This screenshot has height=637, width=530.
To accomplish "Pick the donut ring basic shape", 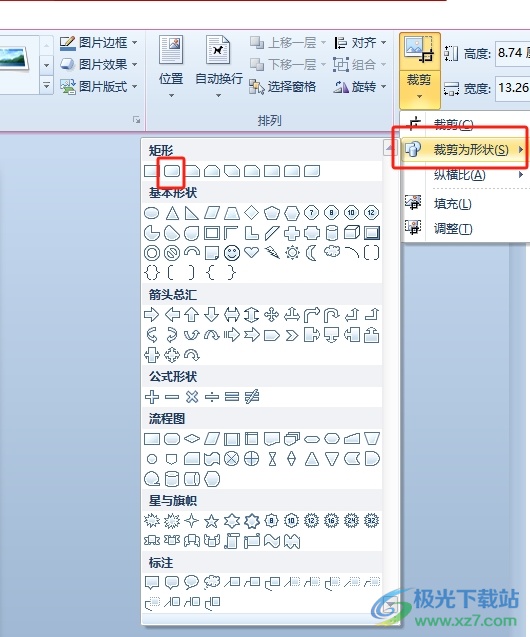I will [152, 253].
